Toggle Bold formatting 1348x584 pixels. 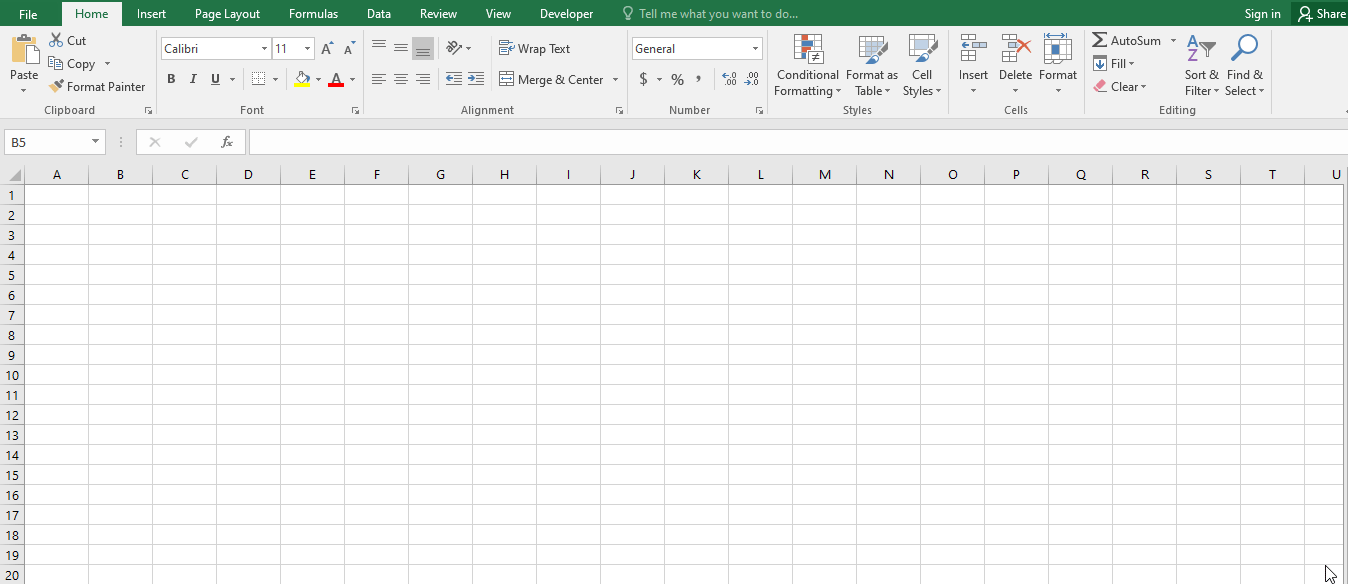(x=171, y=79)
